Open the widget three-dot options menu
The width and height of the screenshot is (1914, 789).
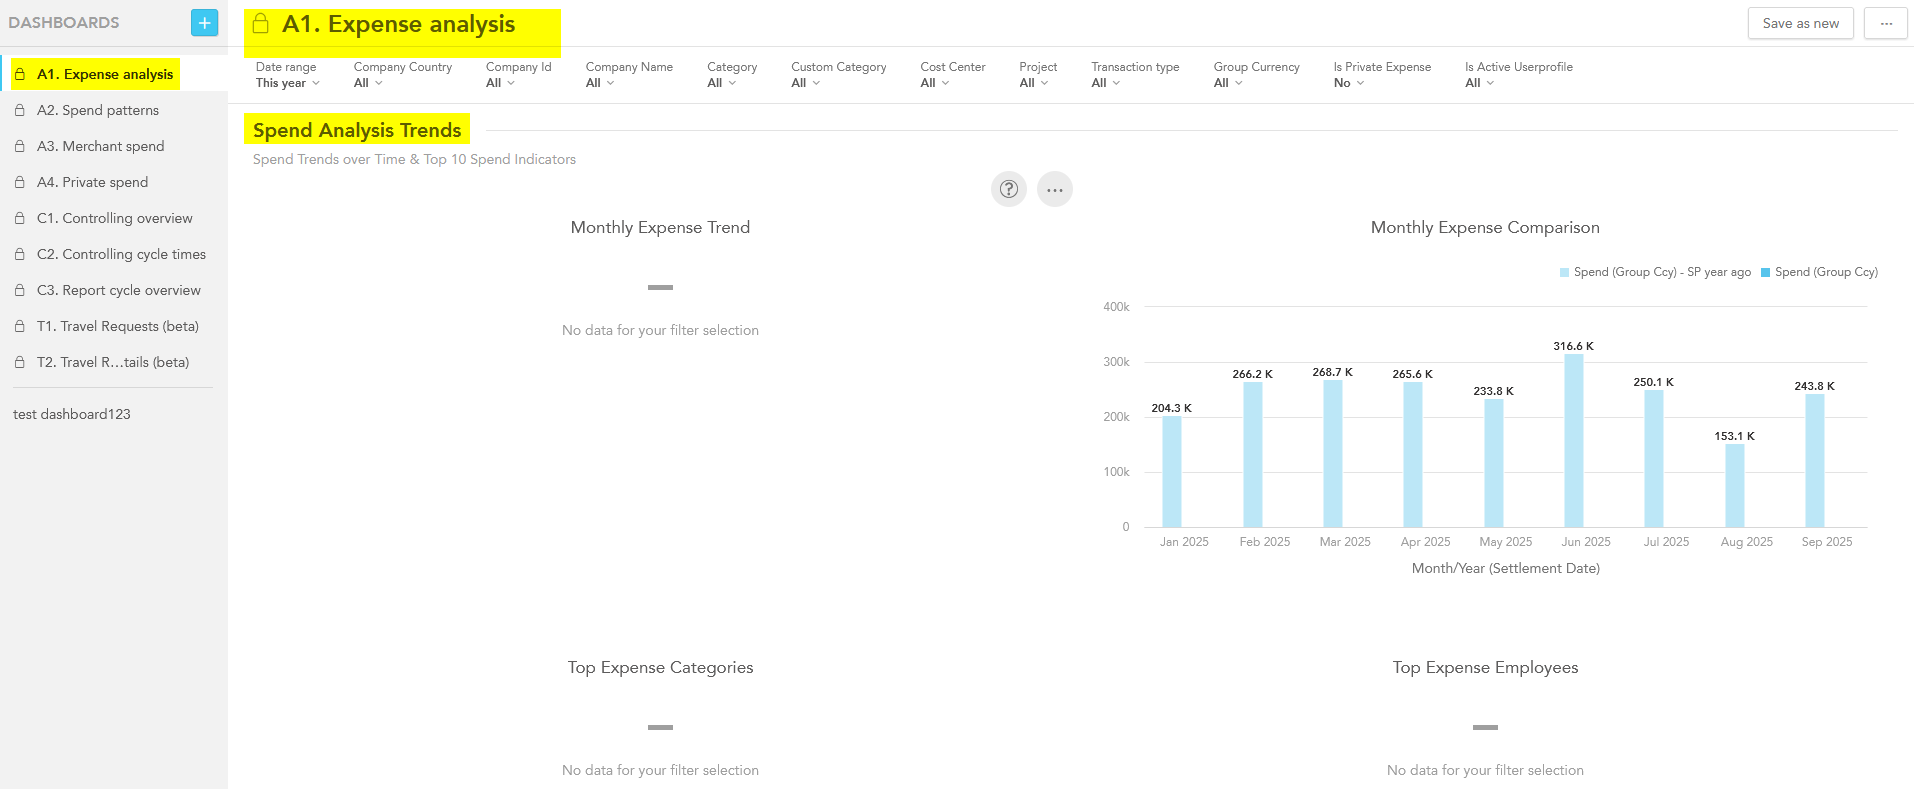(x=1054, y=189)
